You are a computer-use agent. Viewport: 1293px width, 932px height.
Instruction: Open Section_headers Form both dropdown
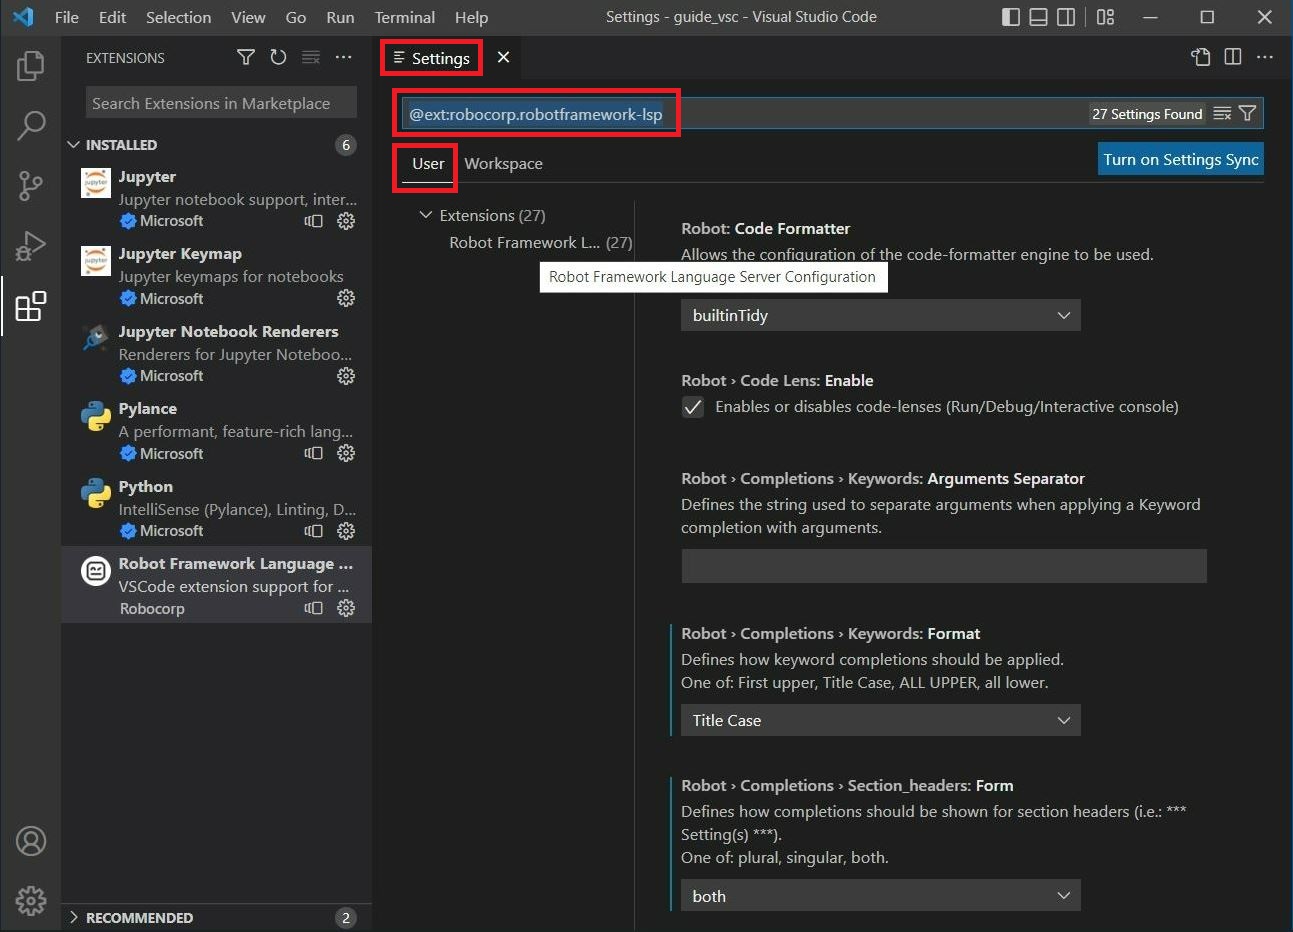pos(881,896)
